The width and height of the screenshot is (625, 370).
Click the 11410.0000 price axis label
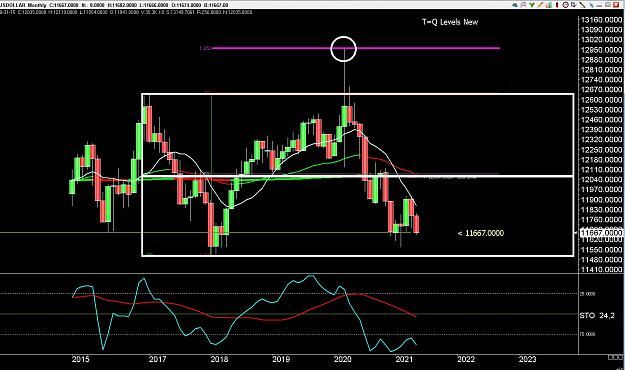coord(601,270)
